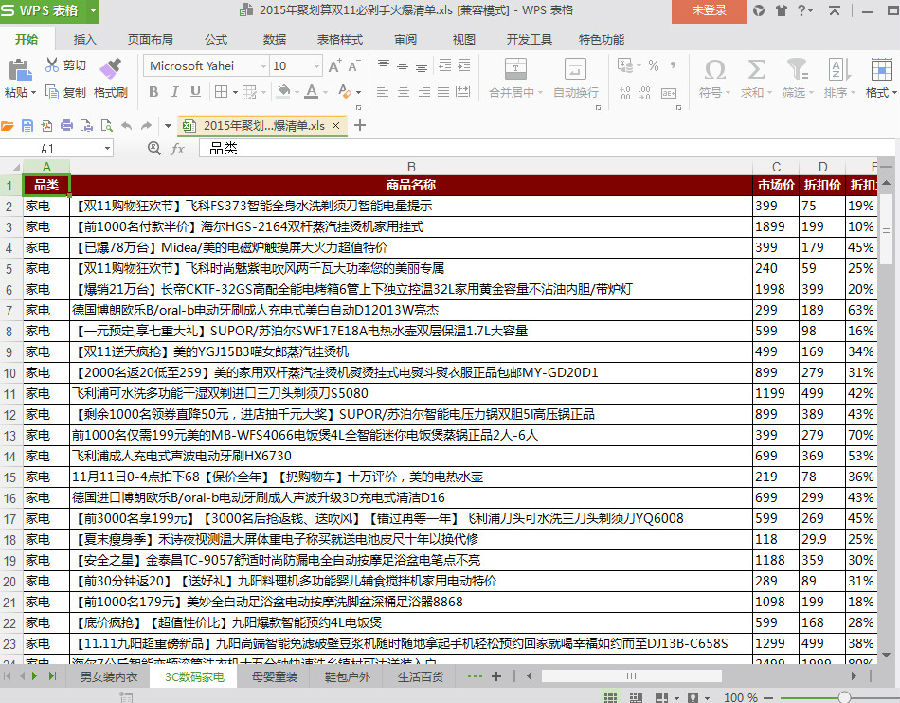Click justify alignment icon

coord(443,91)
